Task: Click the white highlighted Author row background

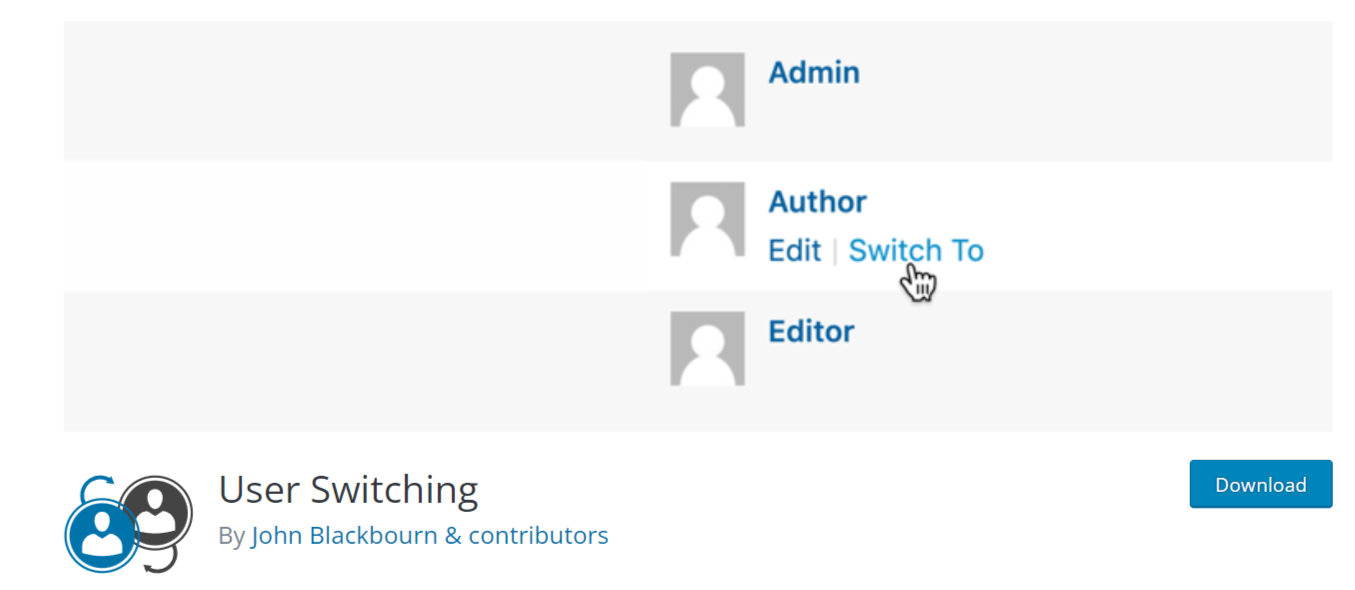Action: (350, 225)
